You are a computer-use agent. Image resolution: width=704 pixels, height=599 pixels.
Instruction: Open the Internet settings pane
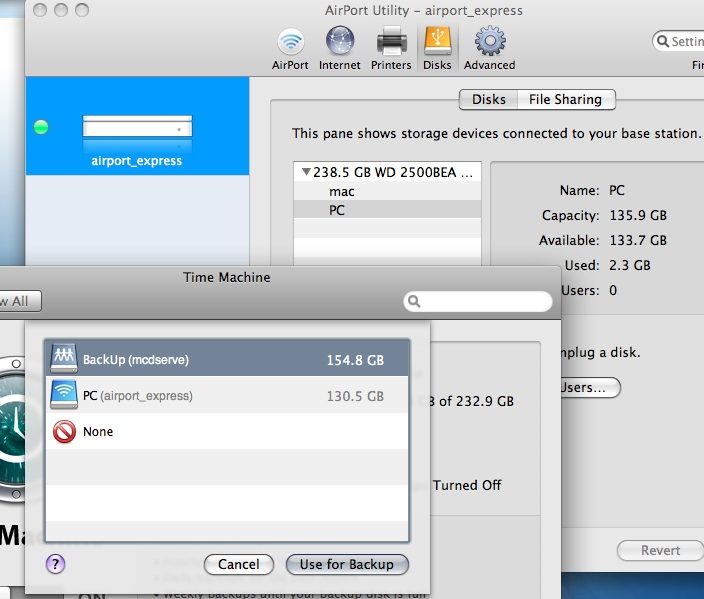click(339, 49)
